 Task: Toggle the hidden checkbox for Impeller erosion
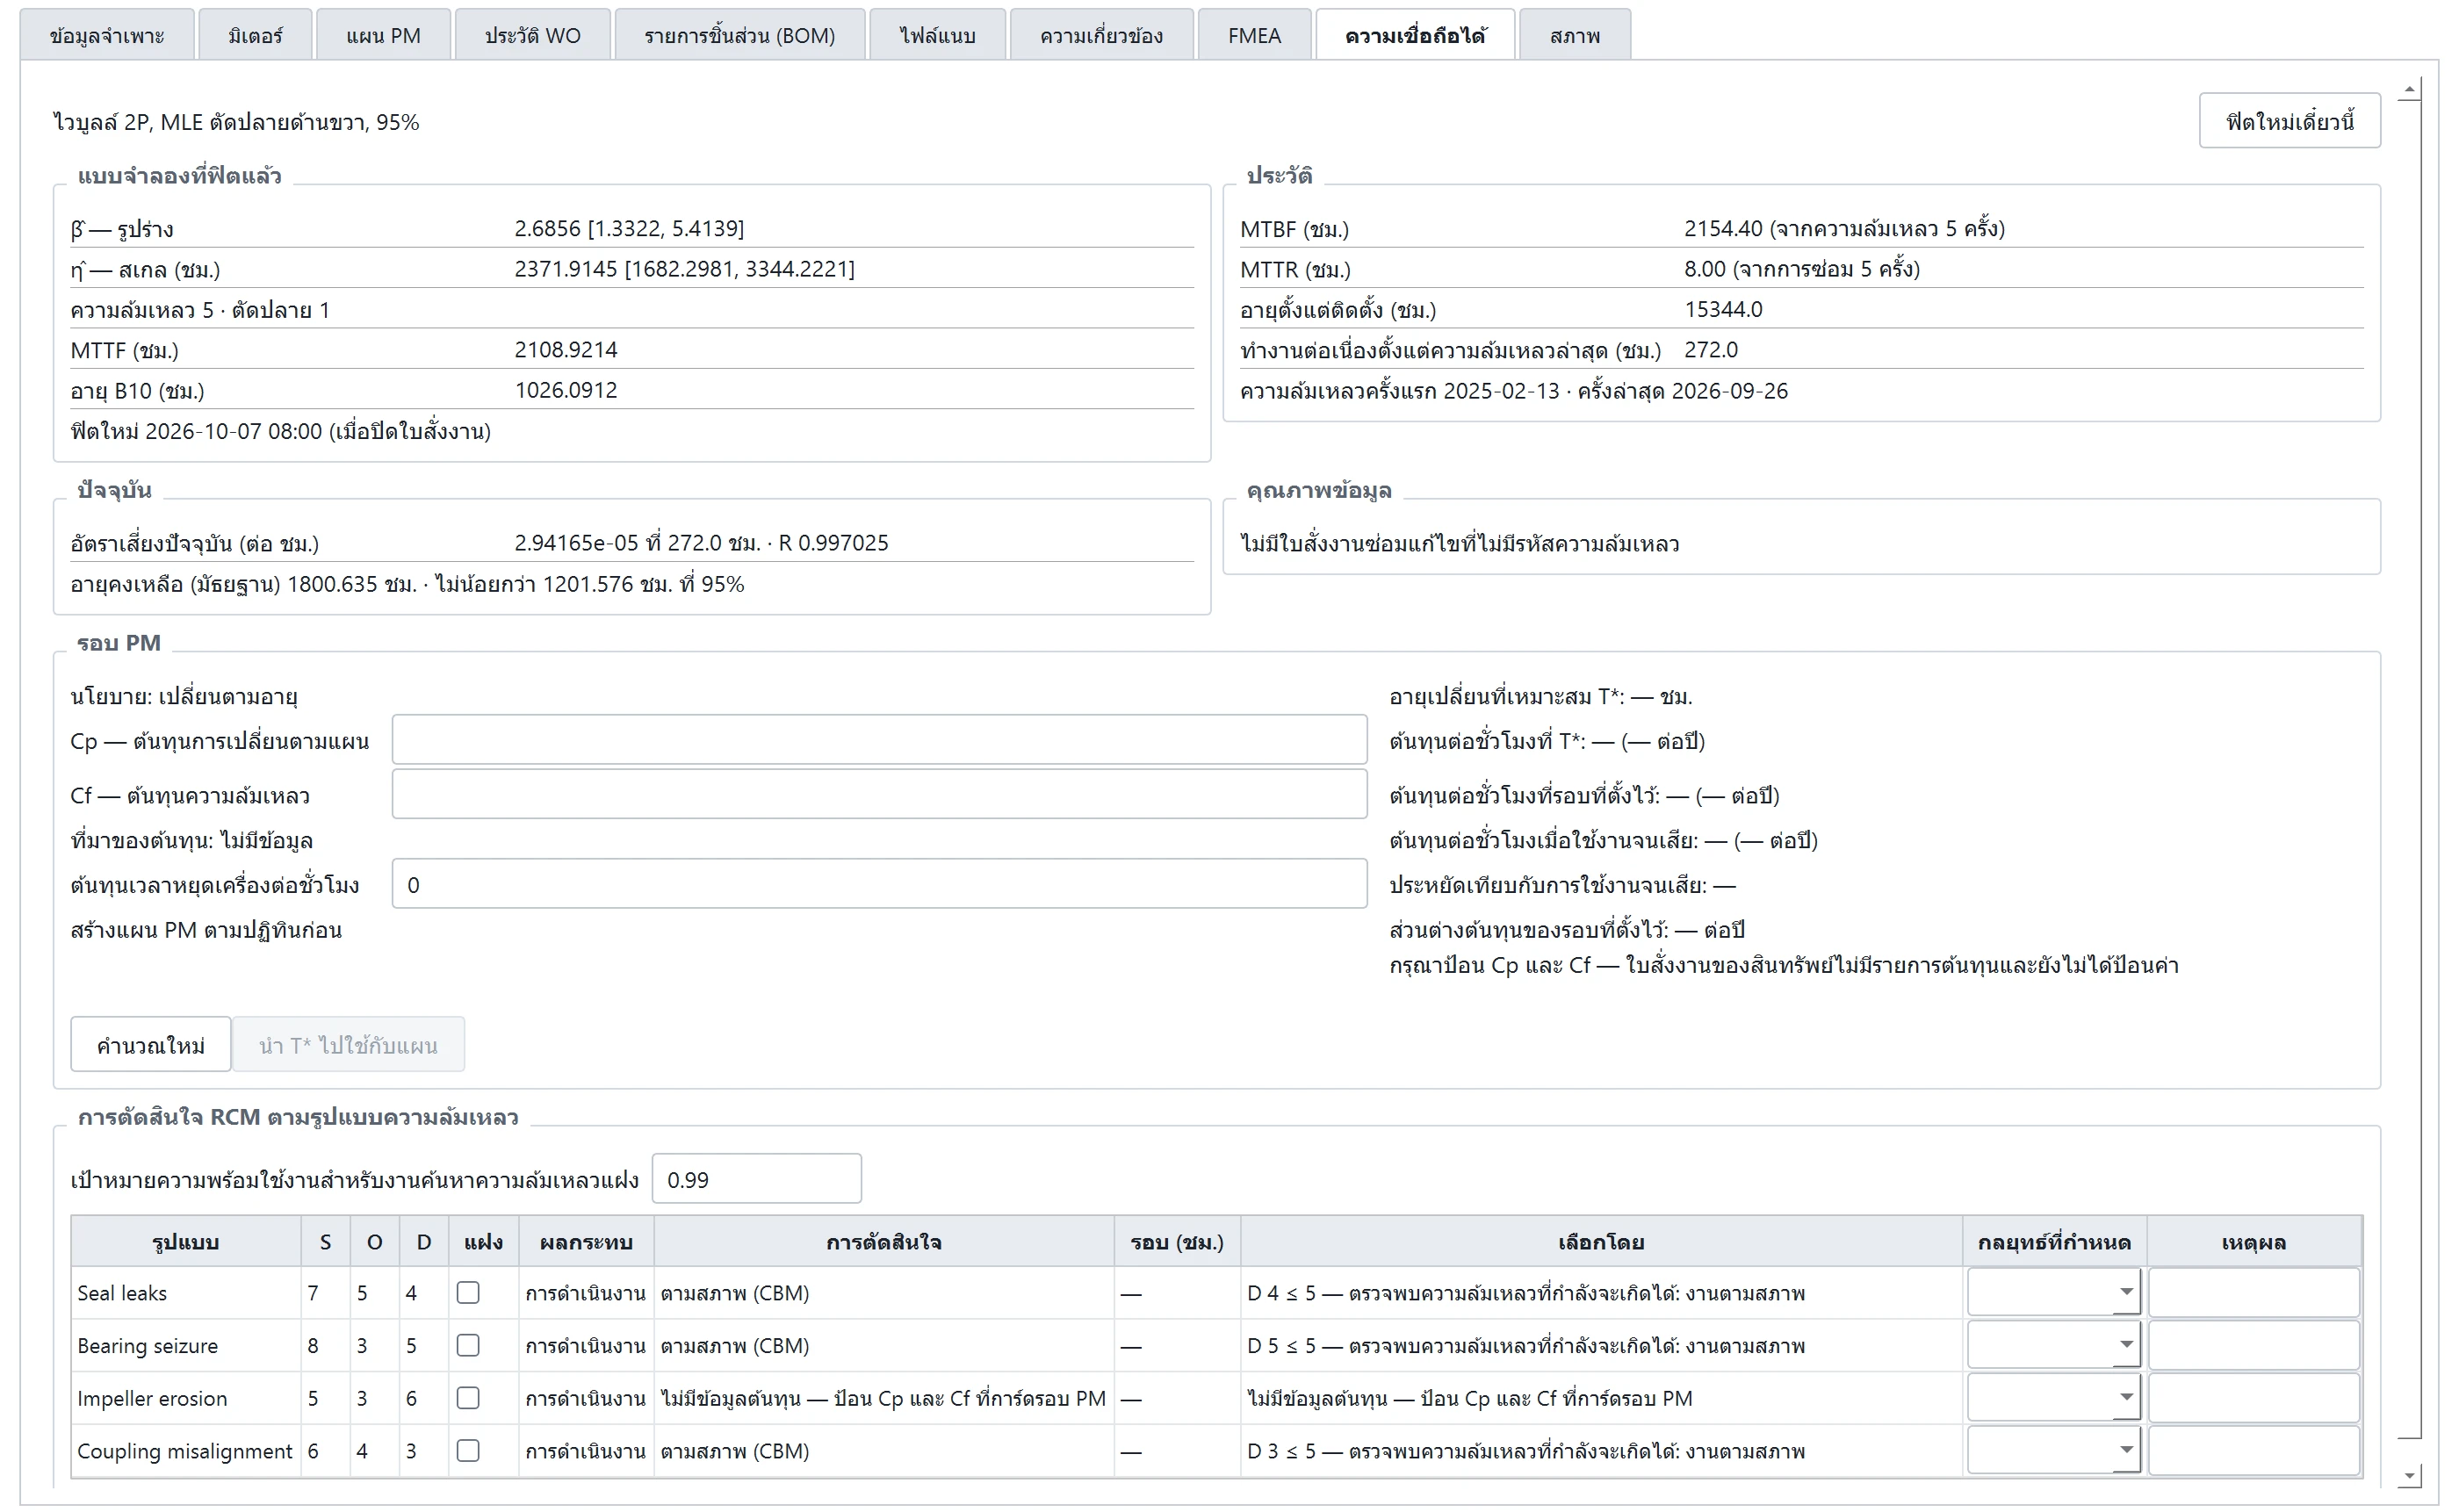pyautogui.click(x=468, y=1398)
